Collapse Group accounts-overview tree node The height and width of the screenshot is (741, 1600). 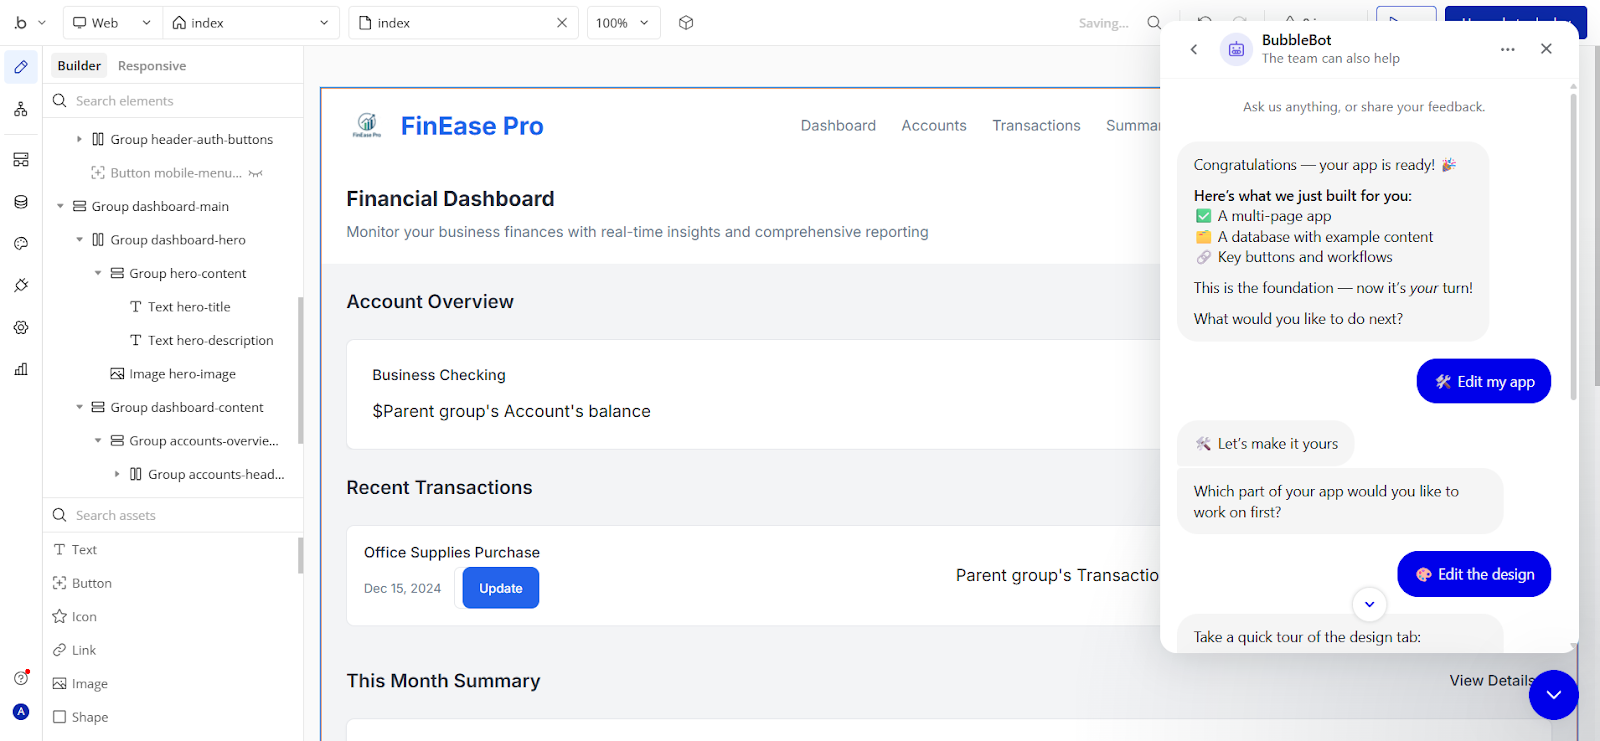98,441
